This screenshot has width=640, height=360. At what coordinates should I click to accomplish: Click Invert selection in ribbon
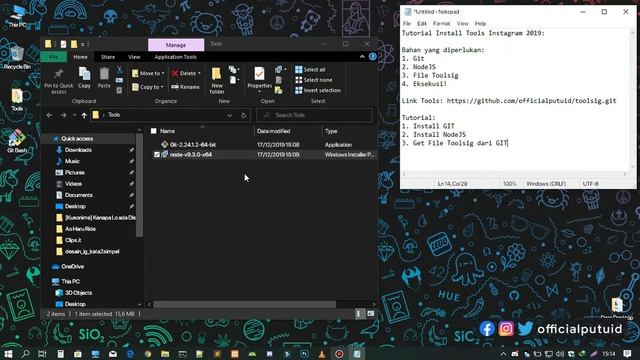pos(318,90)
